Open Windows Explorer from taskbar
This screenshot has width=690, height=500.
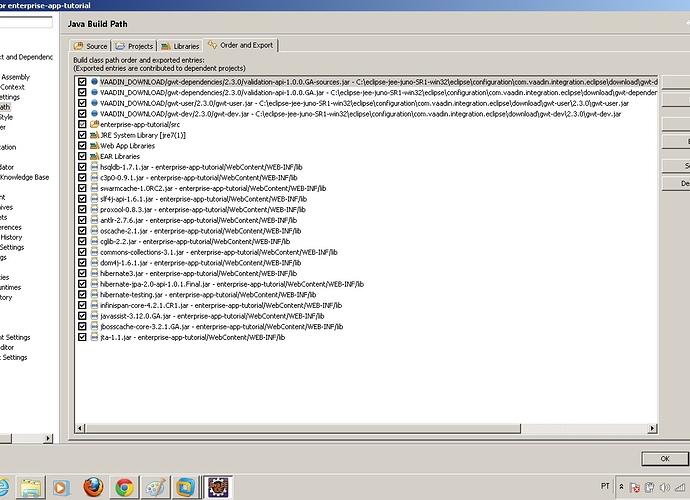coord(31,488)
